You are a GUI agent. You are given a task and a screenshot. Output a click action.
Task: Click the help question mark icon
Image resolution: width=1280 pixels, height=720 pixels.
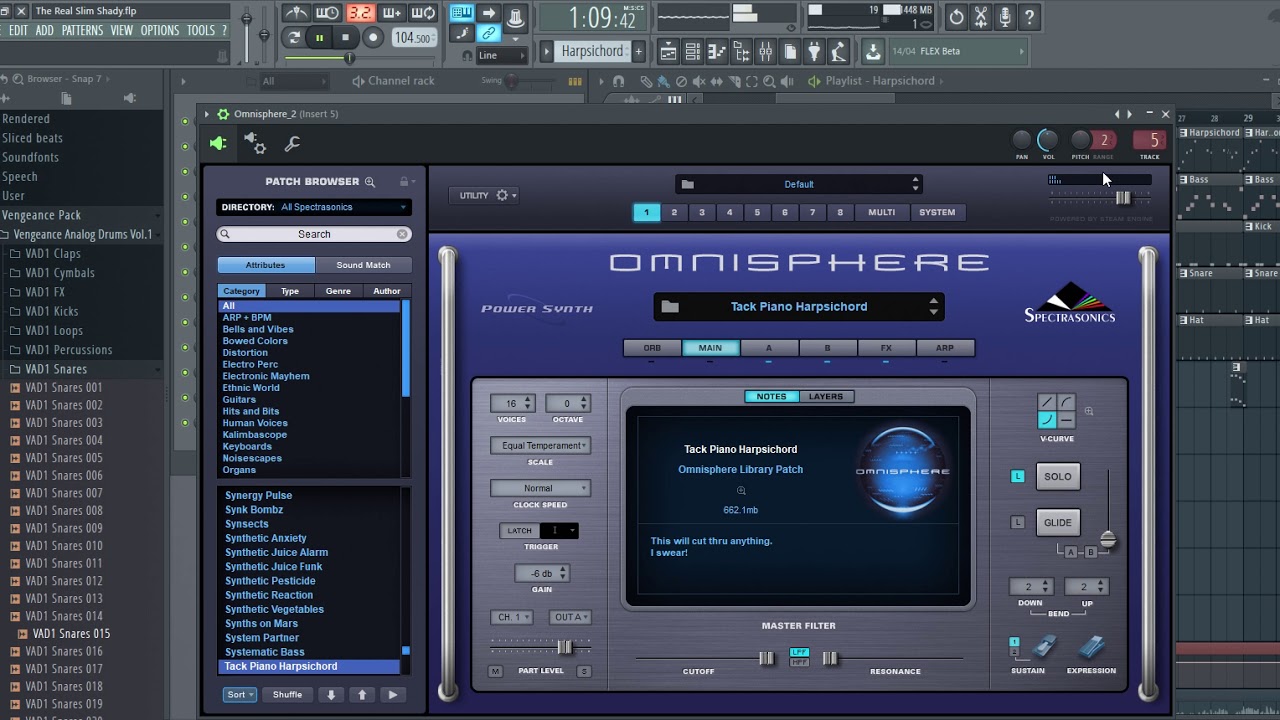click(1029, 17)
